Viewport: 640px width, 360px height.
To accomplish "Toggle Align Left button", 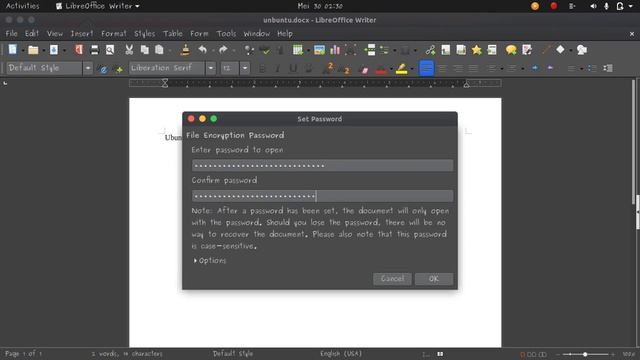I will [x=427, y=68].
